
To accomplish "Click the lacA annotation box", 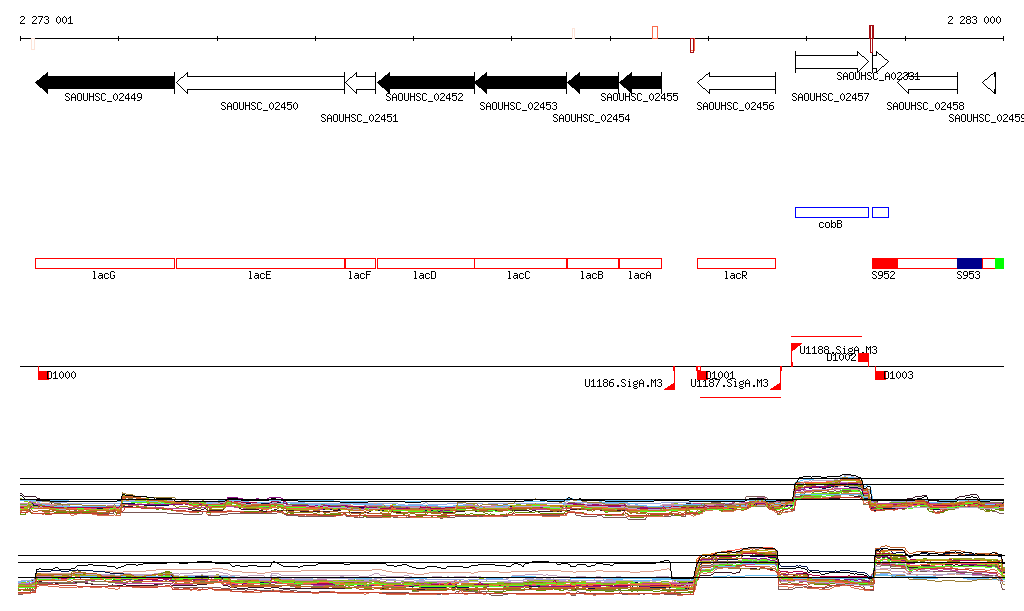I will pyautogui.click(x=640, y=263).
